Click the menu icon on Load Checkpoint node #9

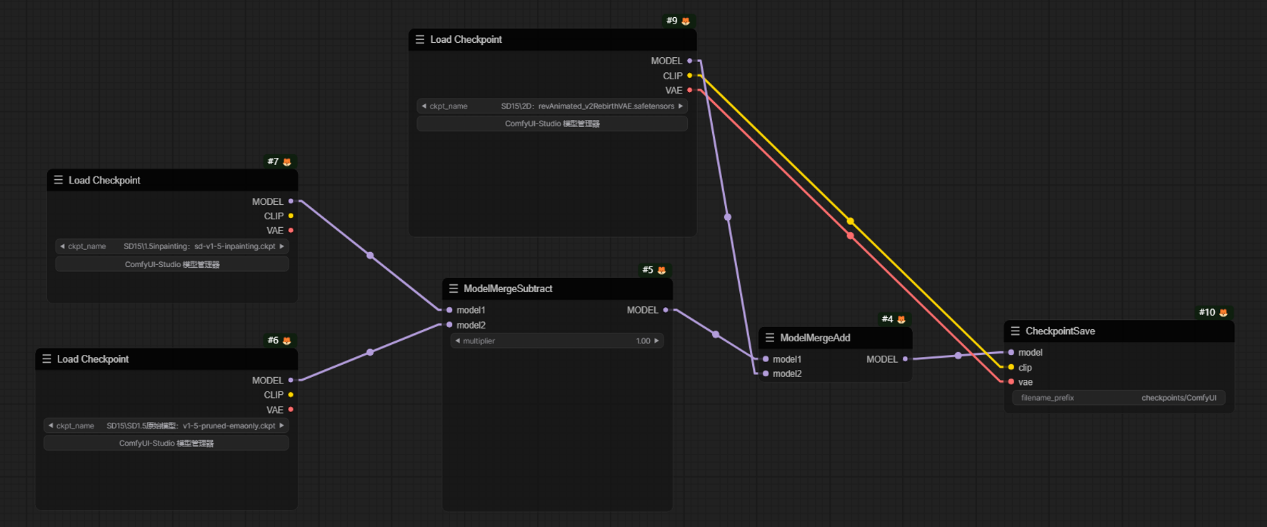pos(420,40)
